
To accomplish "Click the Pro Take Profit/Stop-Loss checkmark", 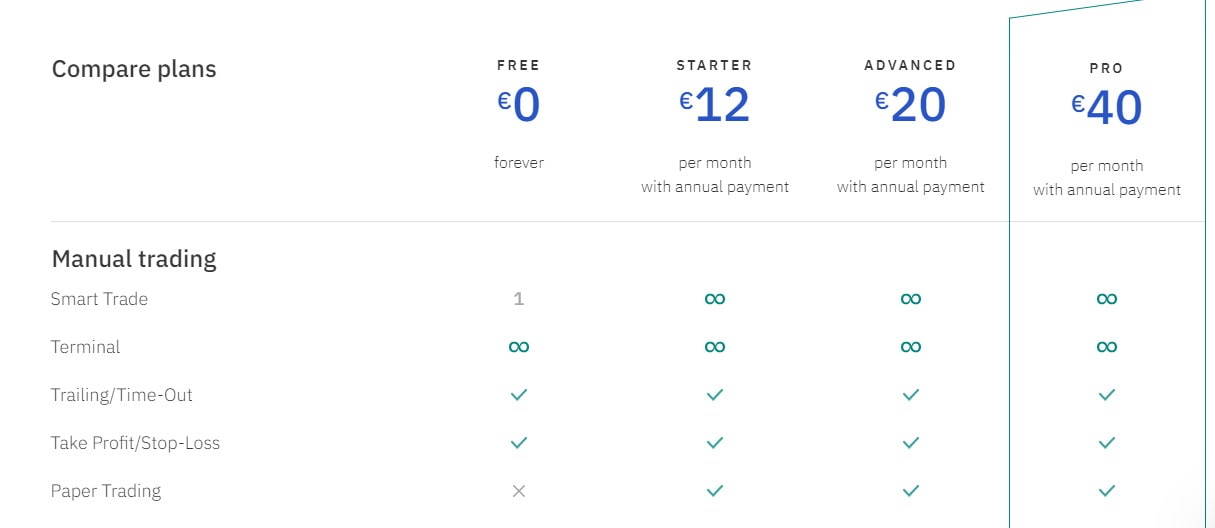I will [x=1106, y=443].
